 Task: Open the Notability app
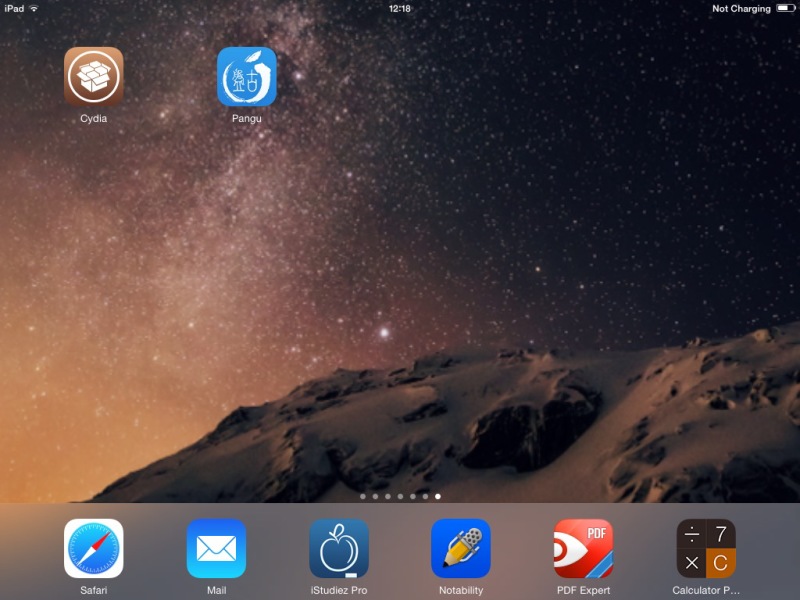(x=461, y=548)
